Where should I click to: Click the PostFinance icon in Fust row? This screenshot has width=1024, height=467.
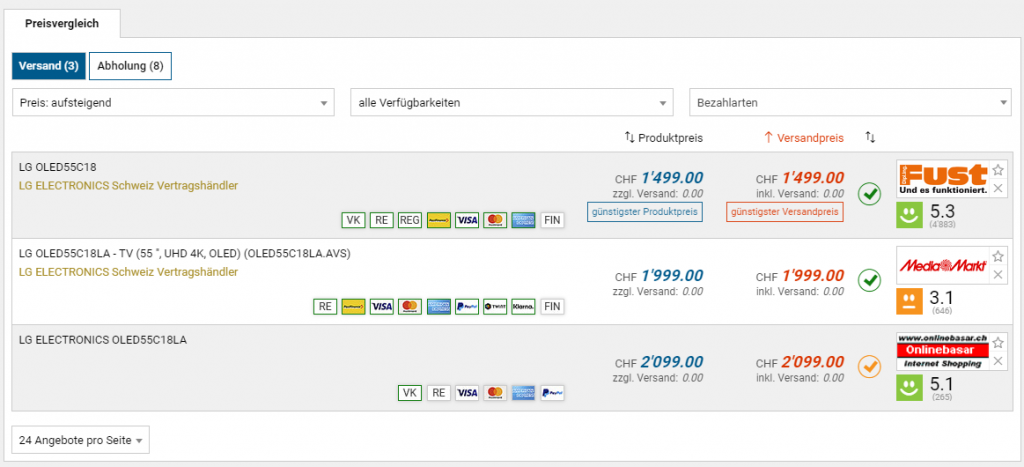point(438,220)
